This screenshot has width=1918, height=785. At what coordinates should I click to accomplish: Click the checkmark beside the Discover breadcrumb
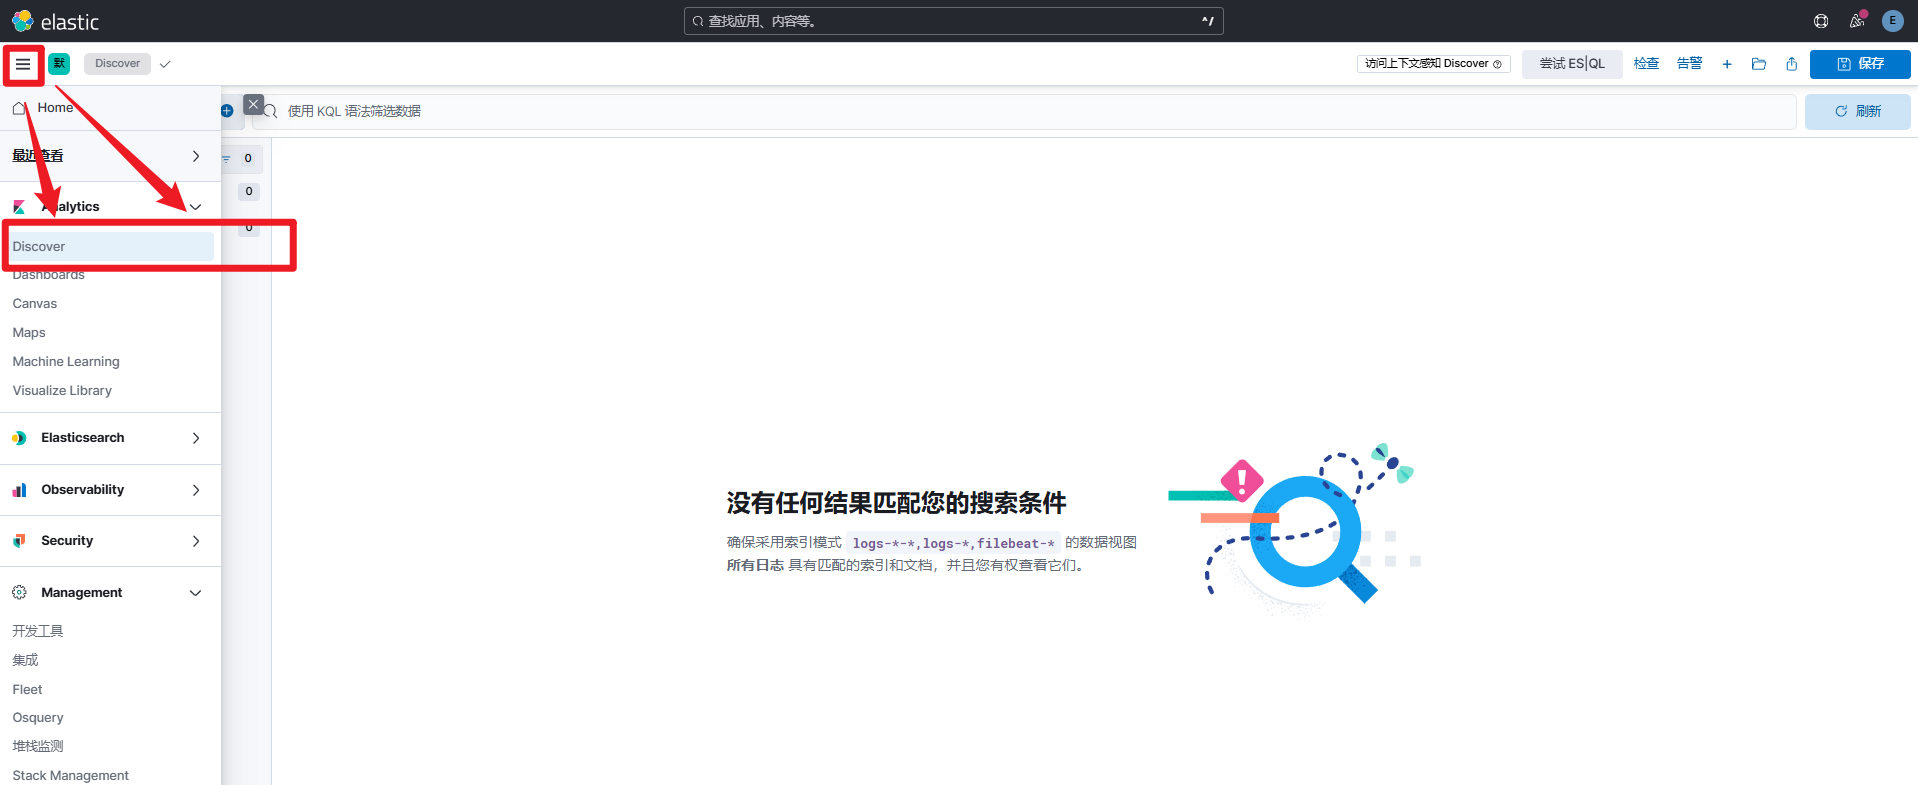(x=165, y=64)
